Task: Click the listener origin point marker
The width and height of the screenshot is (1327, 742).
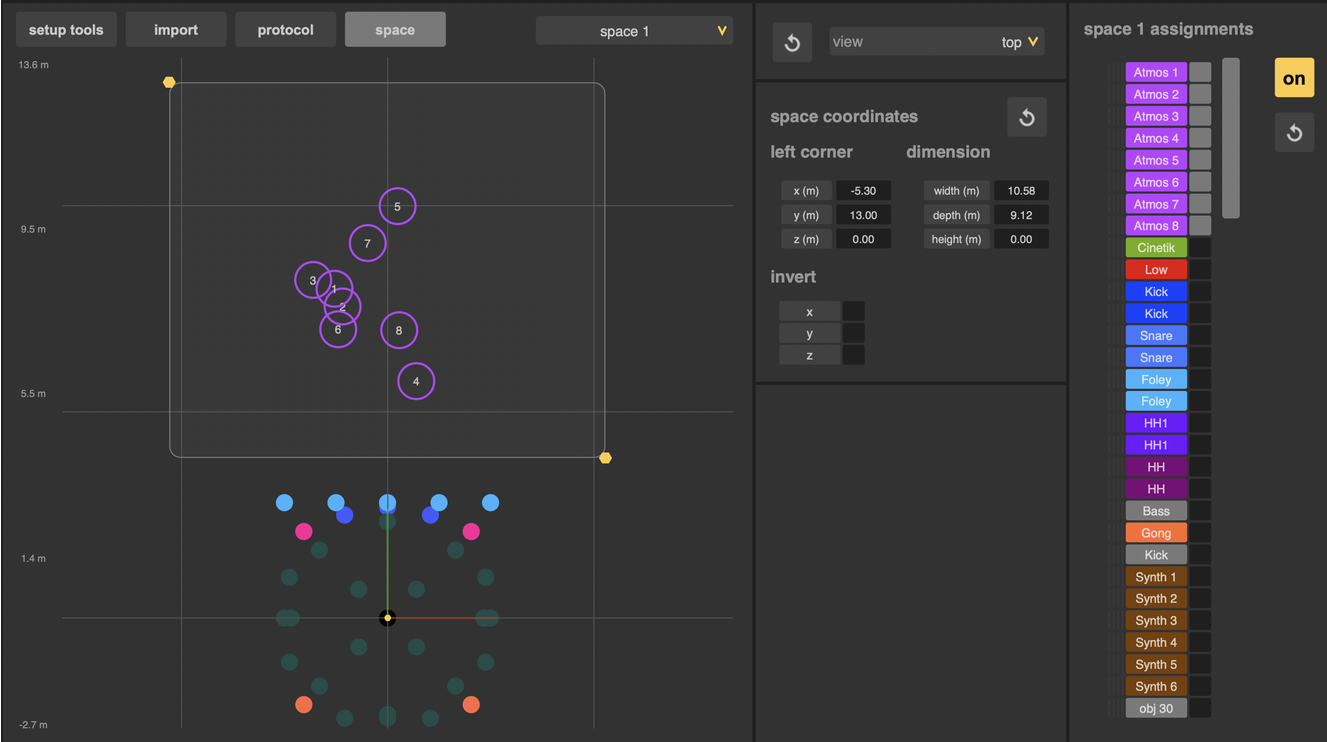Action: click(387, 618)
